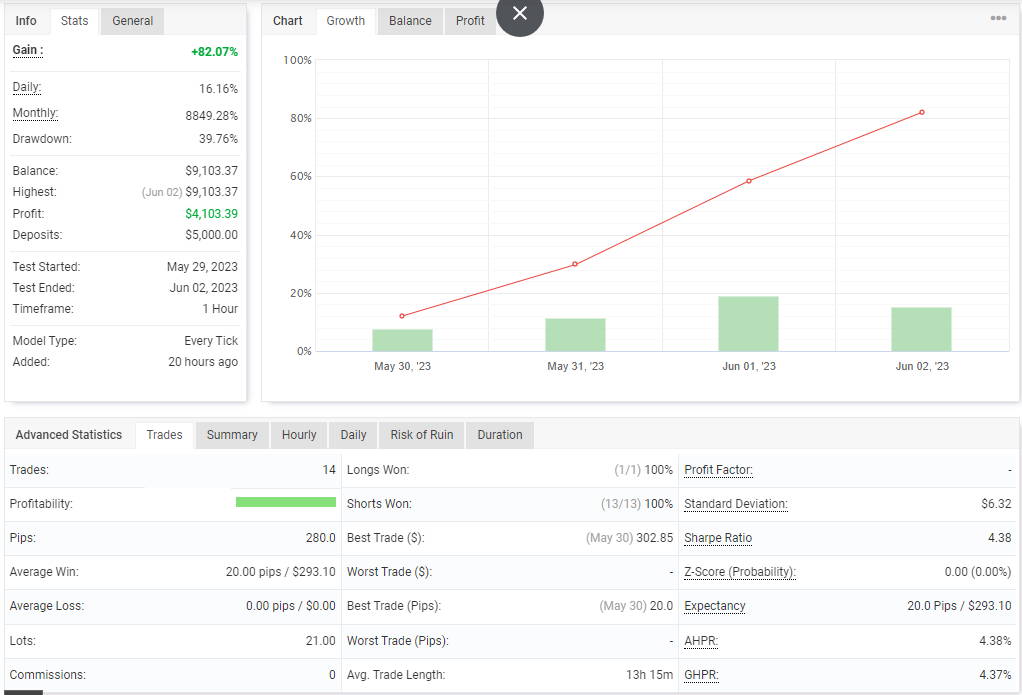Image resolution: width=1022 pixels, height=695 pixels.
Task: Click the Profit Factor label
Action: [x=718, y=470]
